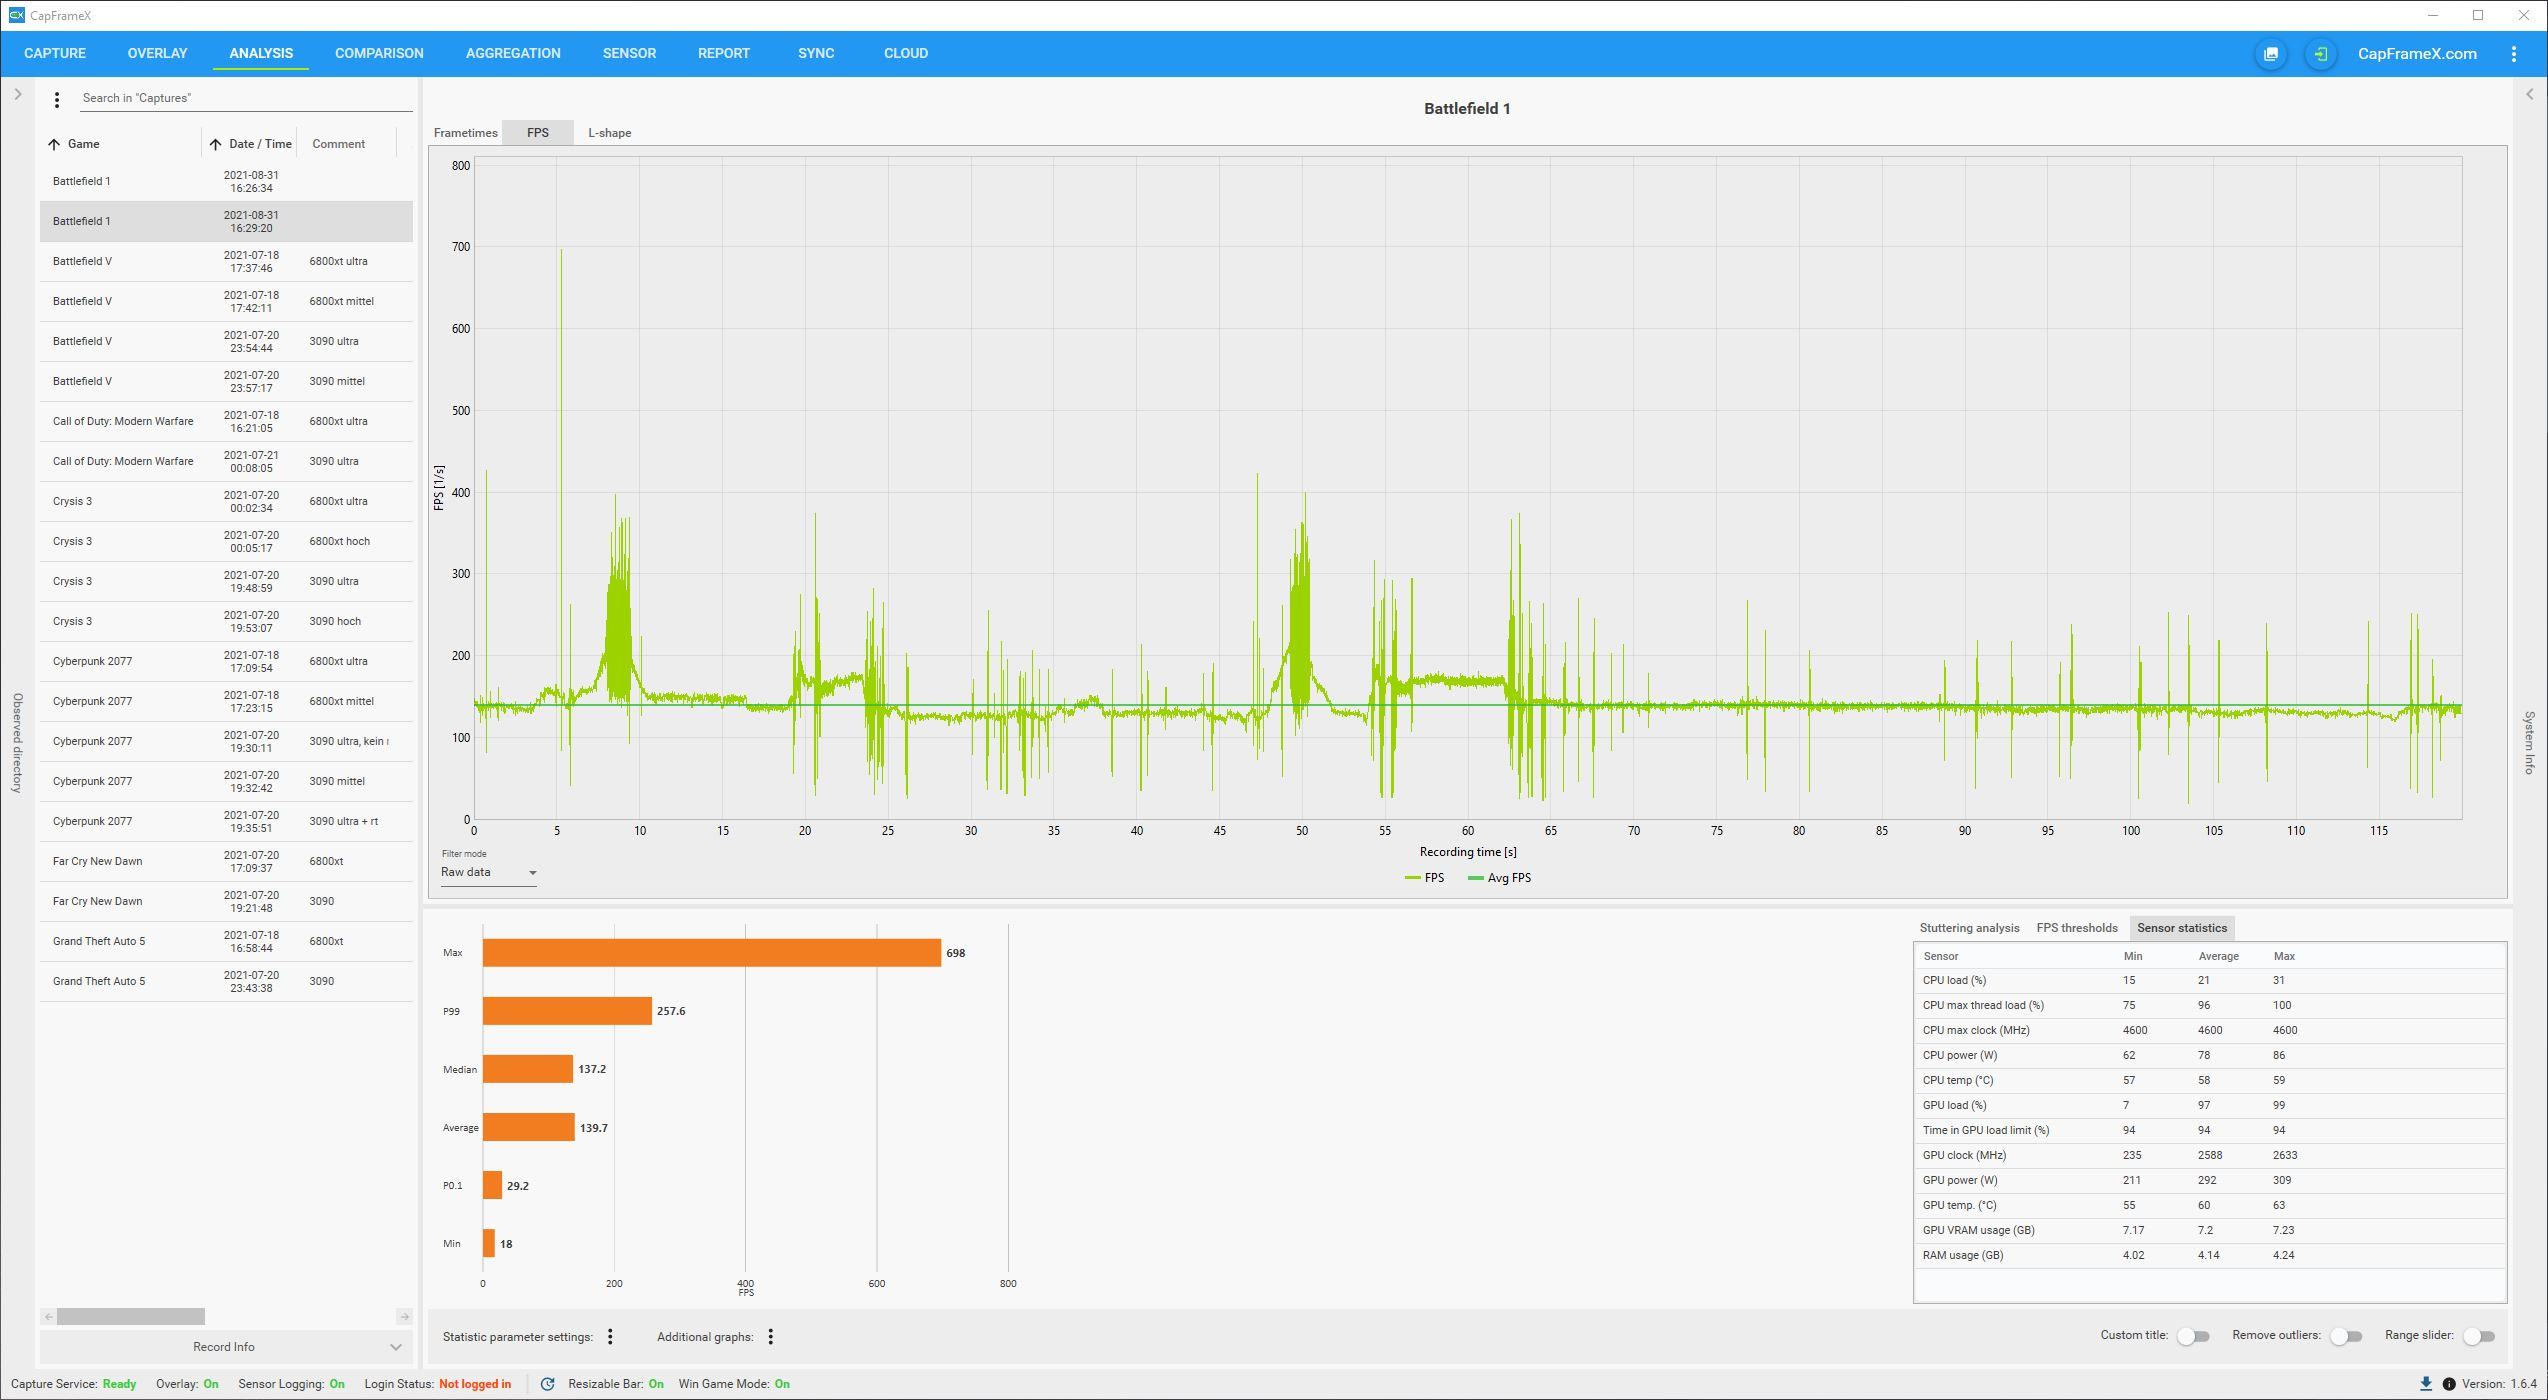Open the screenshot icon in top bar
The image size is (2548, 1400).
click(2271, 54)
